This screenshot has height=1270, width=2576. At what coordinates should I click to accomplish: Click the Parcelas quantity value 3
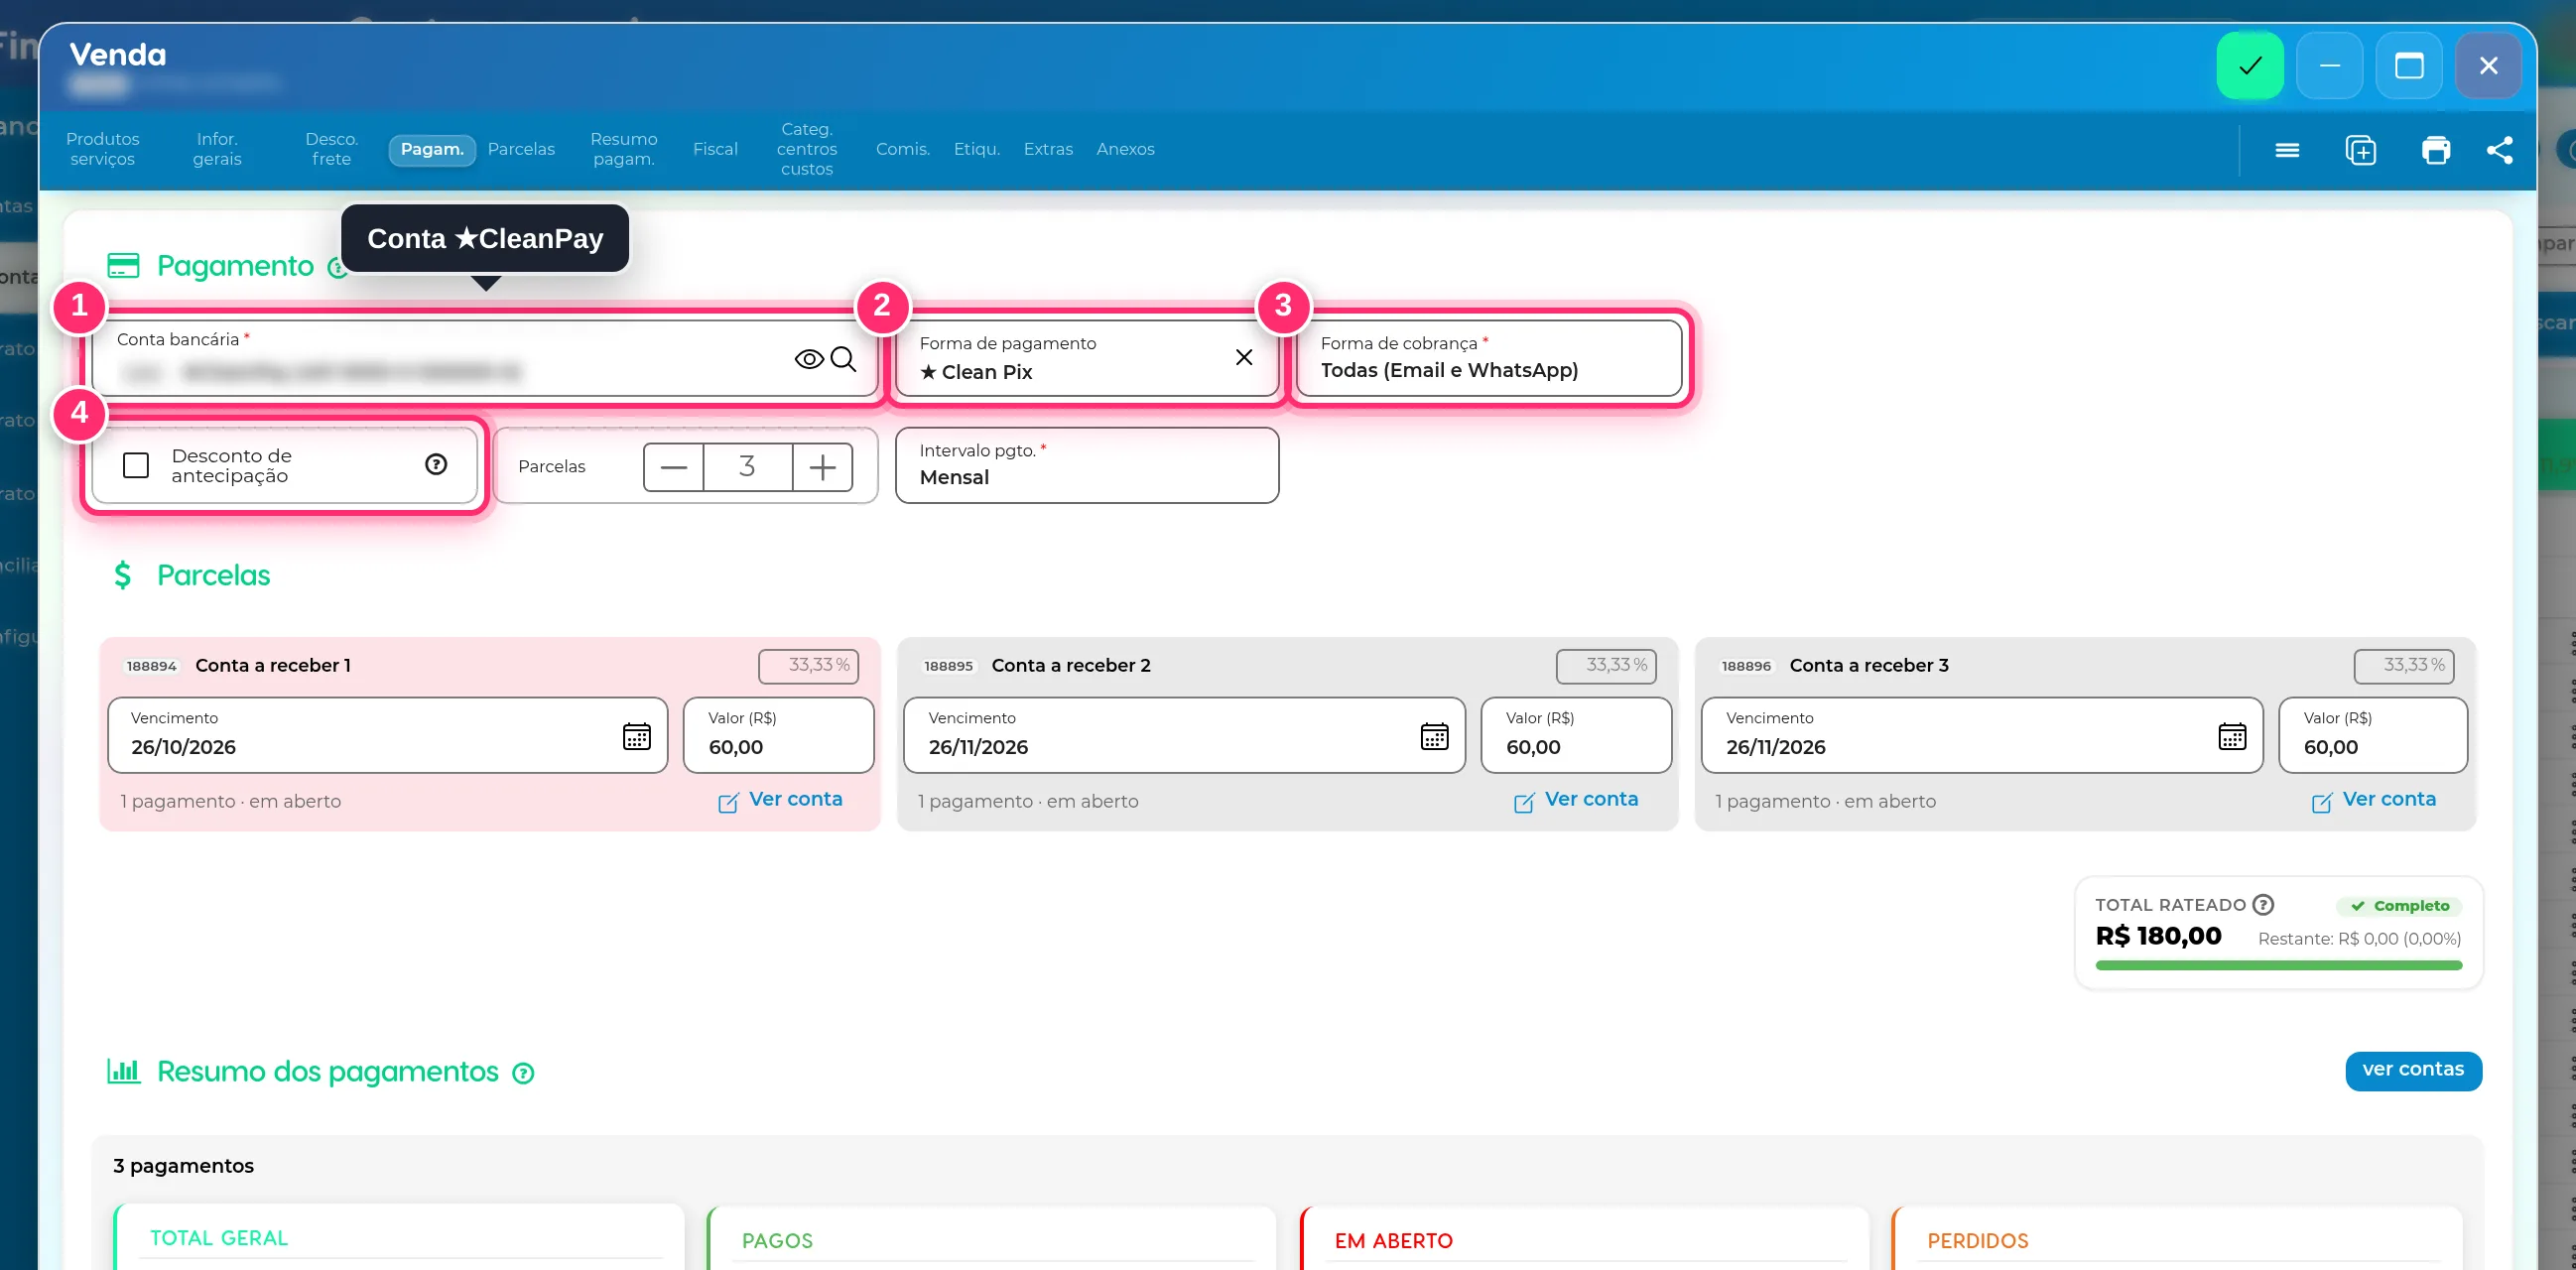click(x=747, y=467)
